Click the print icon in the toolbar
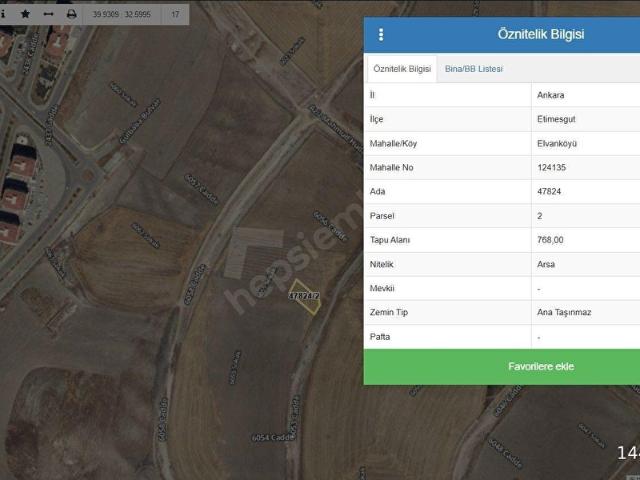Viewport: 640px width, 480px height. tap(71, 14)
